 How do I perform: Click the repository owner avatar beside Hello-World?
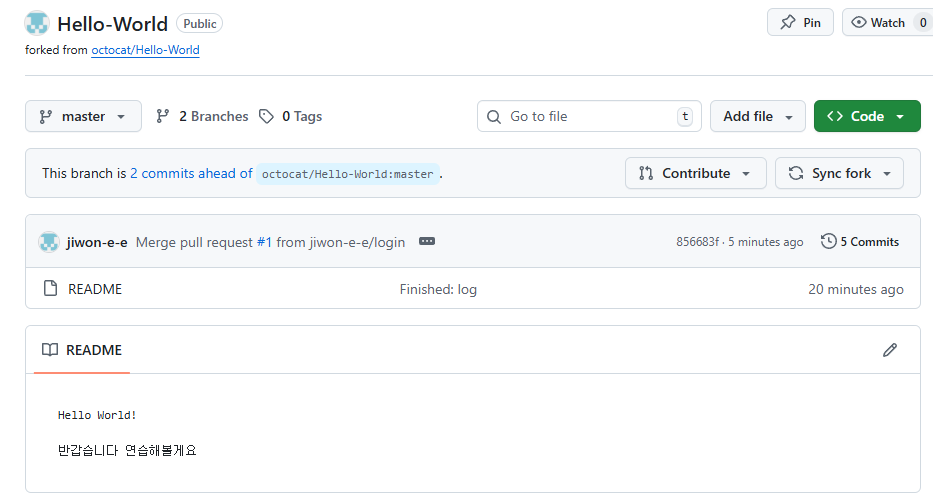click(37, 23)
